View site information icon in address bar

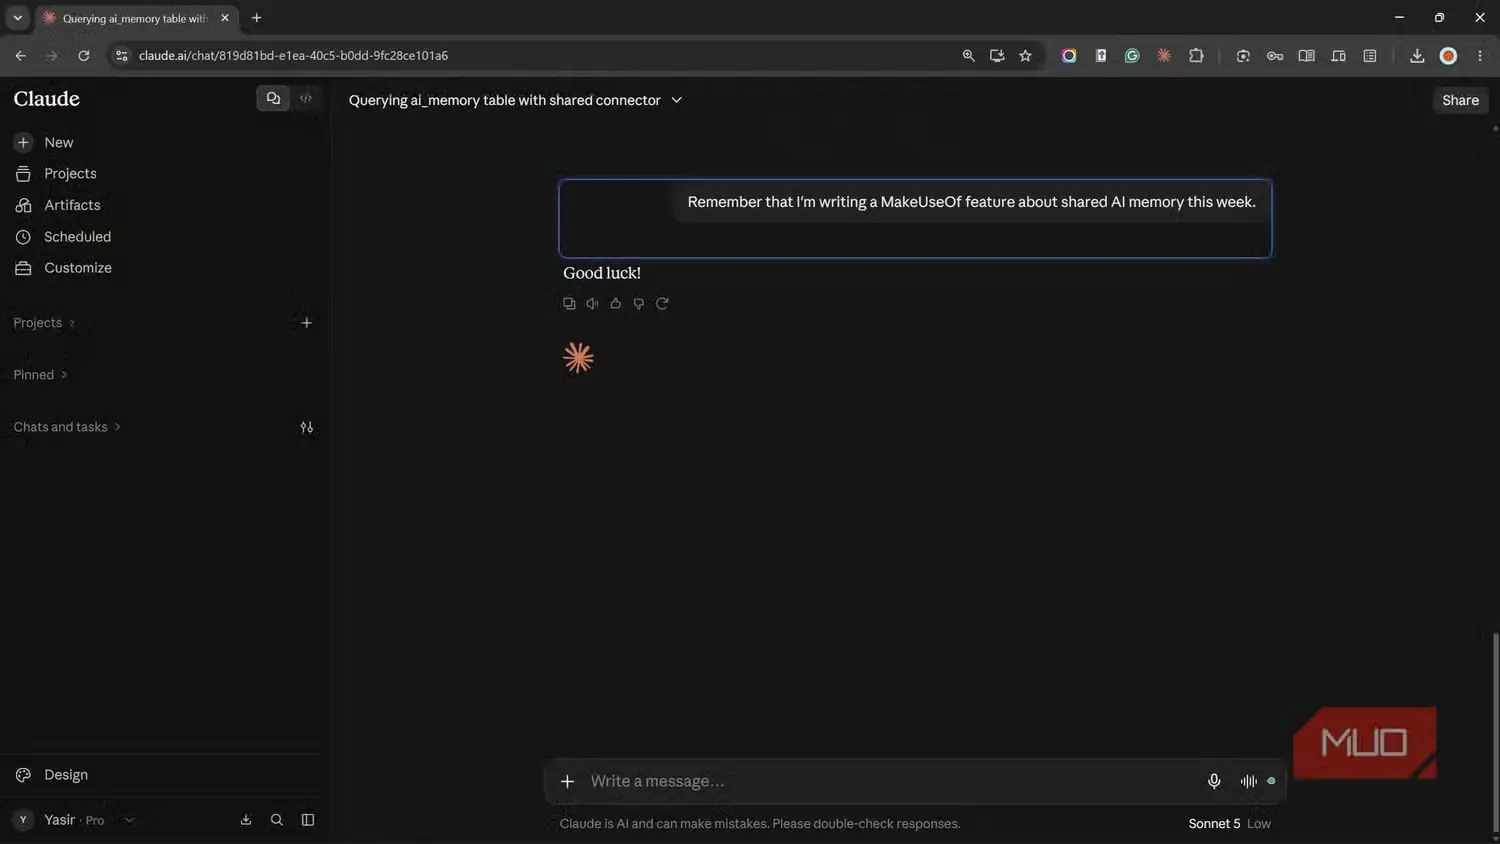(x=122, y=56)
